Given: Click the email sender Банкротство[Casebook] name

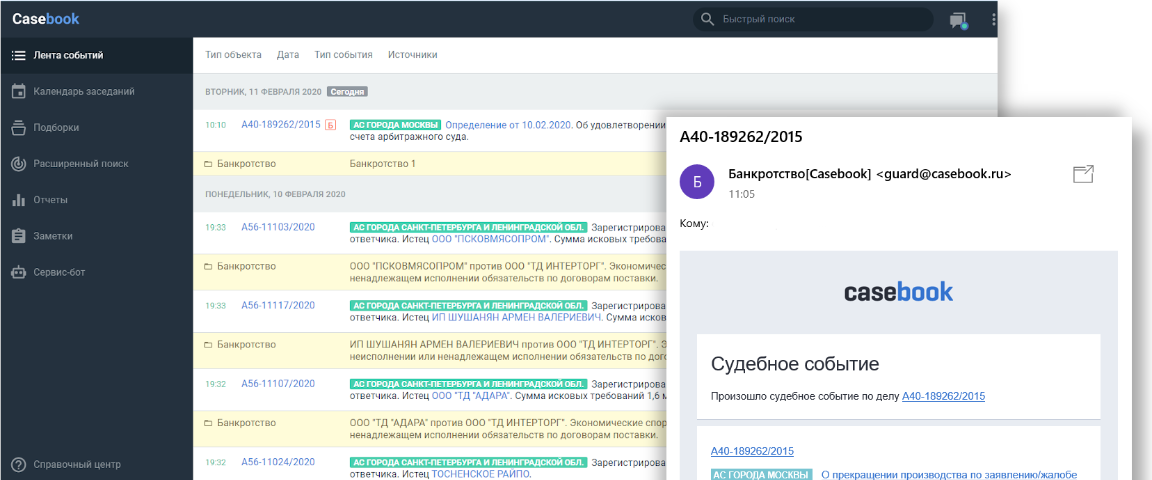Looking at the screenshot, I should pos(799,174).
